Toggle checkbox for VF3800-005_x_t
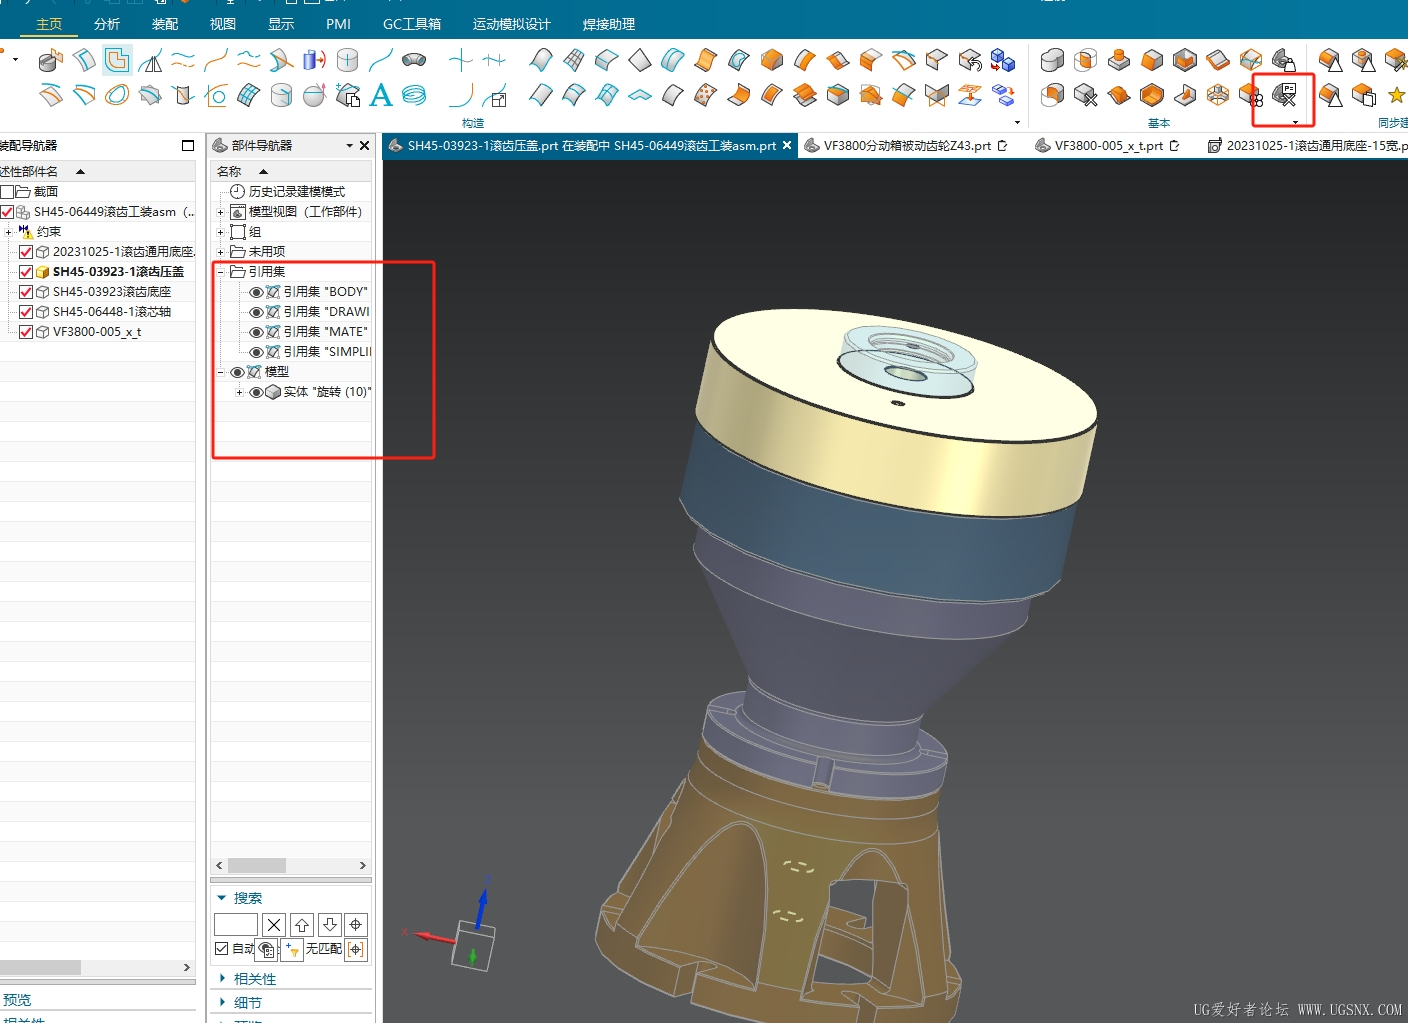The image size is (1408, 1023). pyautogui.click(x=26, y=332)
